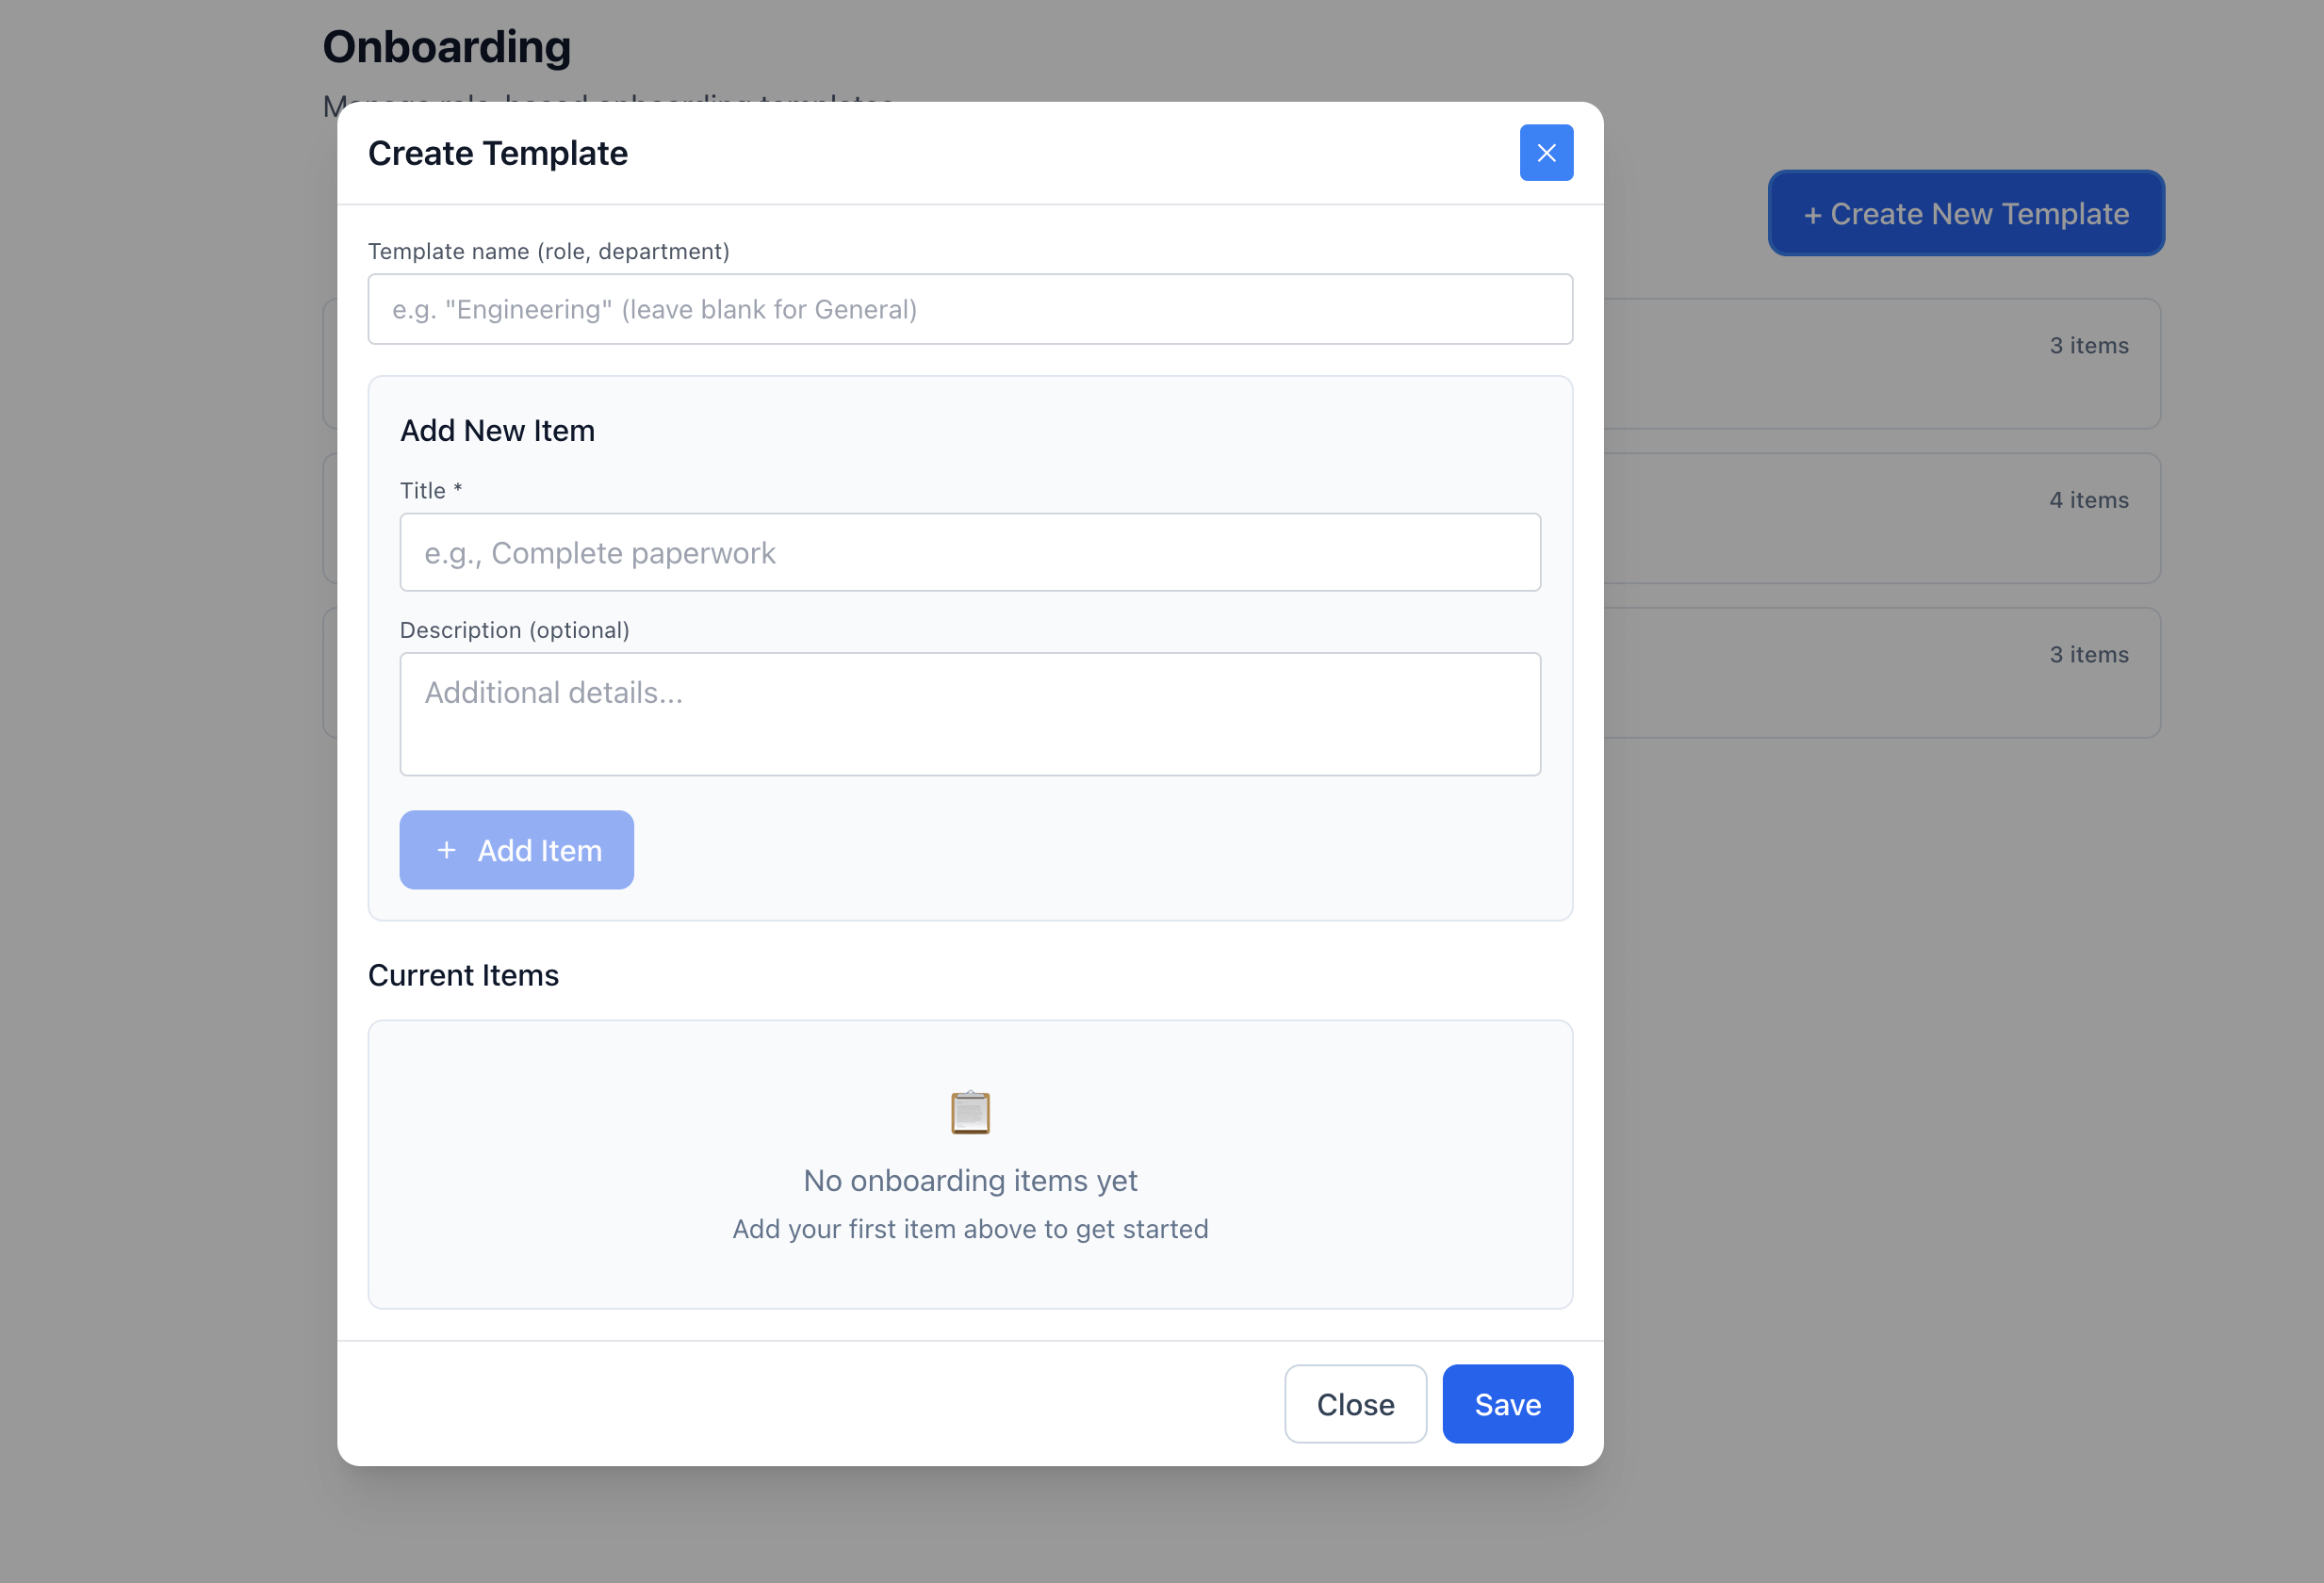This screenshot has width=2324, height=1583.
Task: Click the 'Title *' field label
Action: coord(430,490)
